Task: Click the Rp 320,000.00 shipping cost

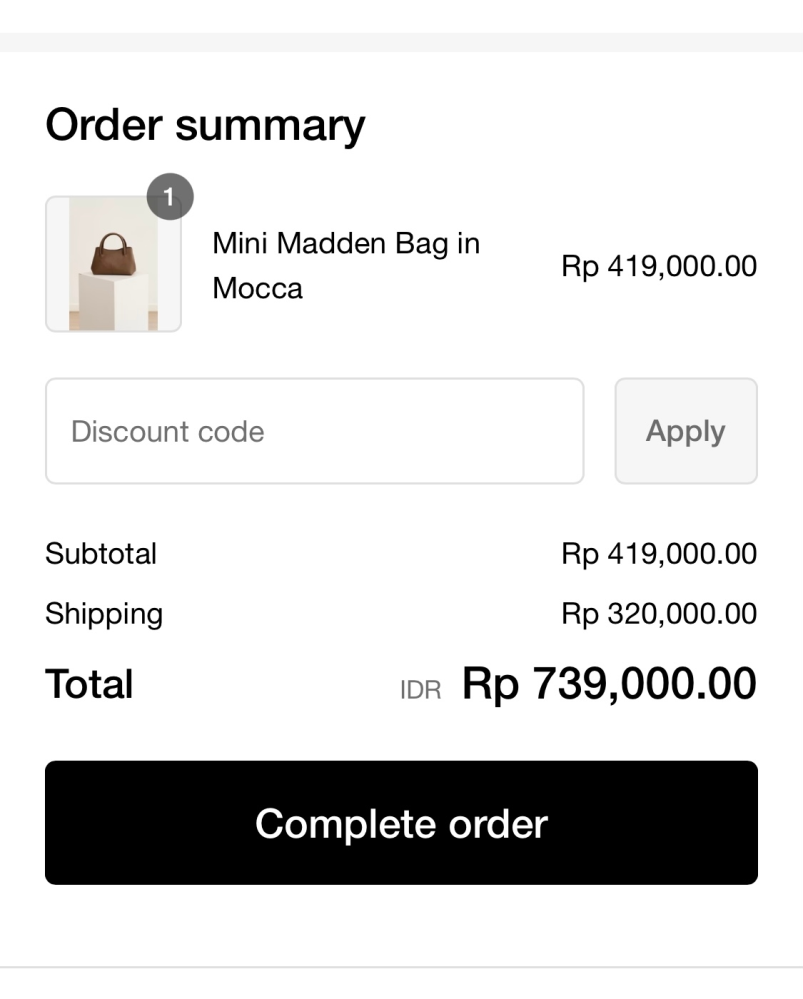Action: (658, 613)
